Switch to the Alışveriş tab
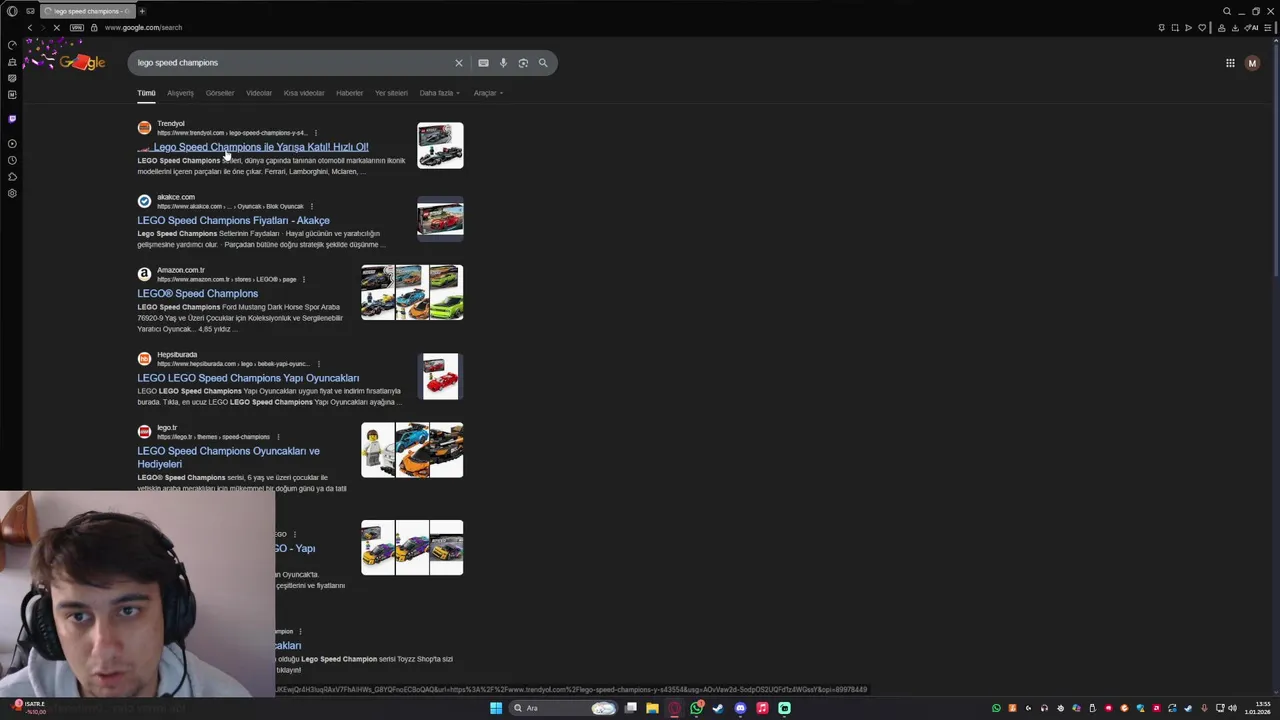This screenshot has height=720, width=1280. tap(180, 93)
